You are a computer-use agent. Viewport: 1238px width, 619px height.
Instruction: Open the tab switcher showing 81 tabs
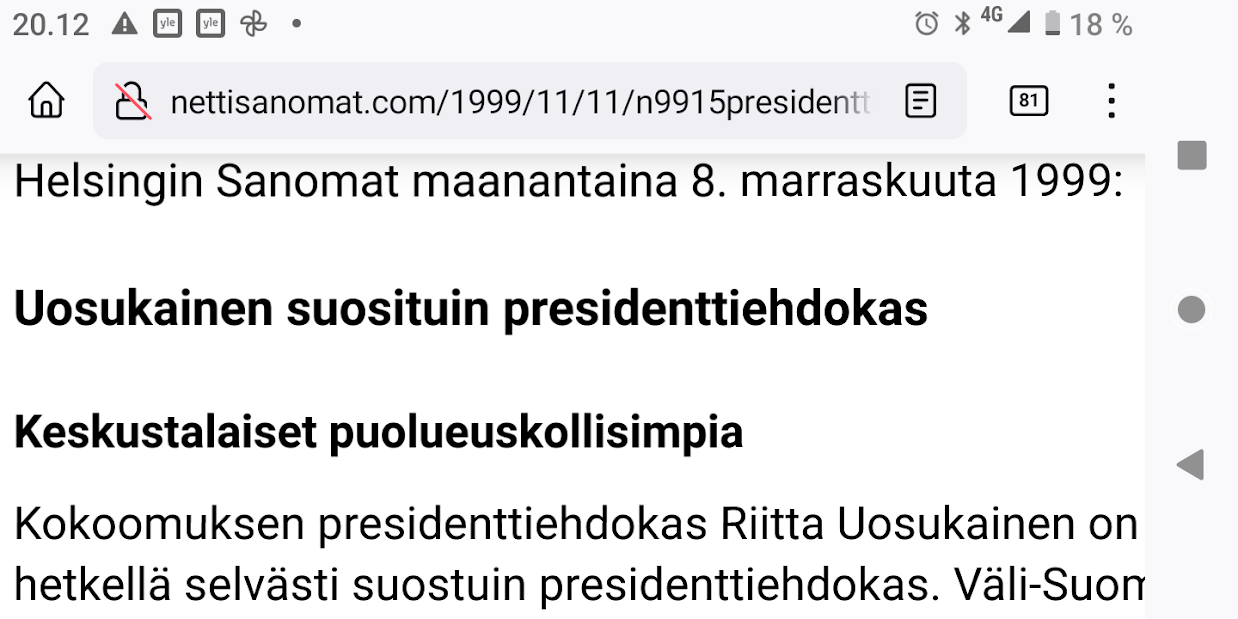[x=1029, y=101]
